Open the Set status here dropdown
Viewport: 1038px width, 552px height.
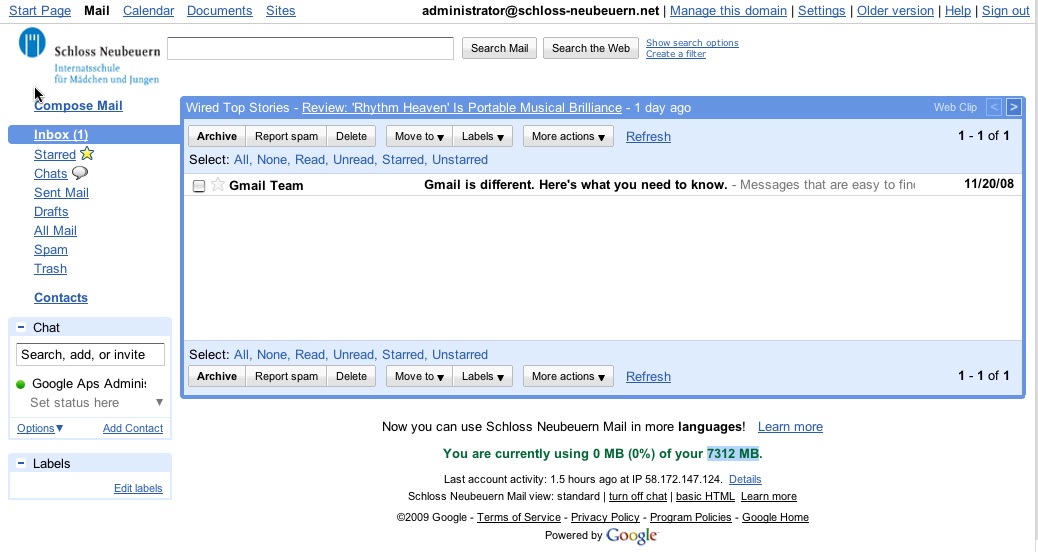pos(159,403)
